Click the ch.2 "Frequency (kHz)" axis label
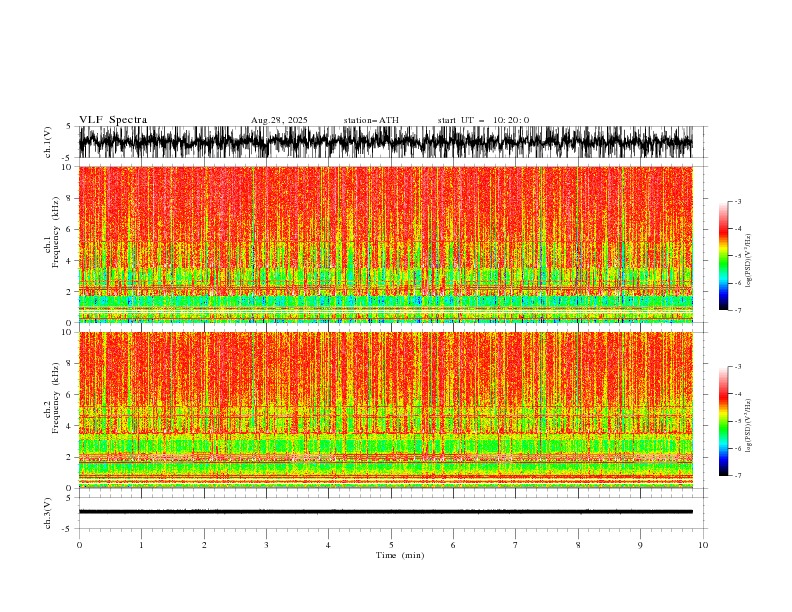 tap(55, 398)
